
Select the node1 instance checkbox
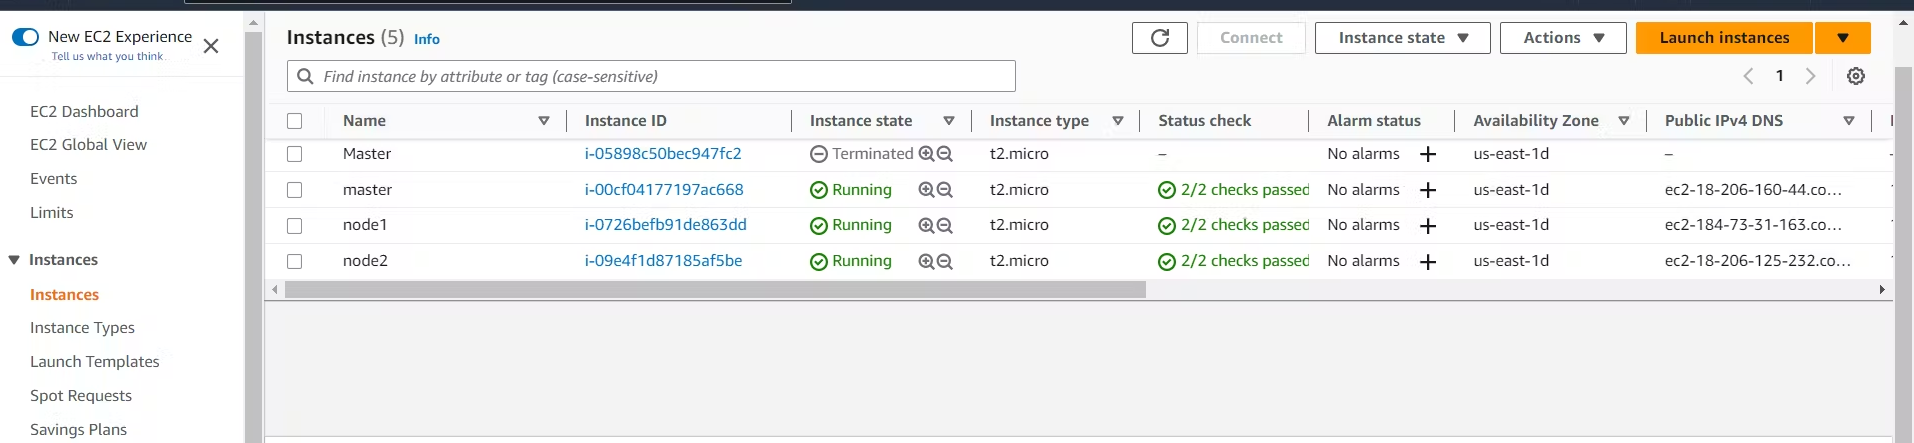pos(294,226)
